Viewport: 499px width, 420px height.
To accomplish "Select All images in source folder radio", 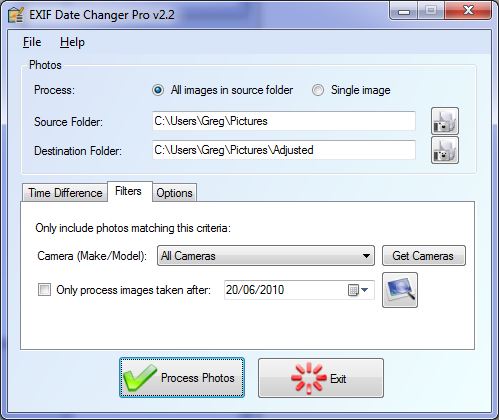I will point(158,90).
